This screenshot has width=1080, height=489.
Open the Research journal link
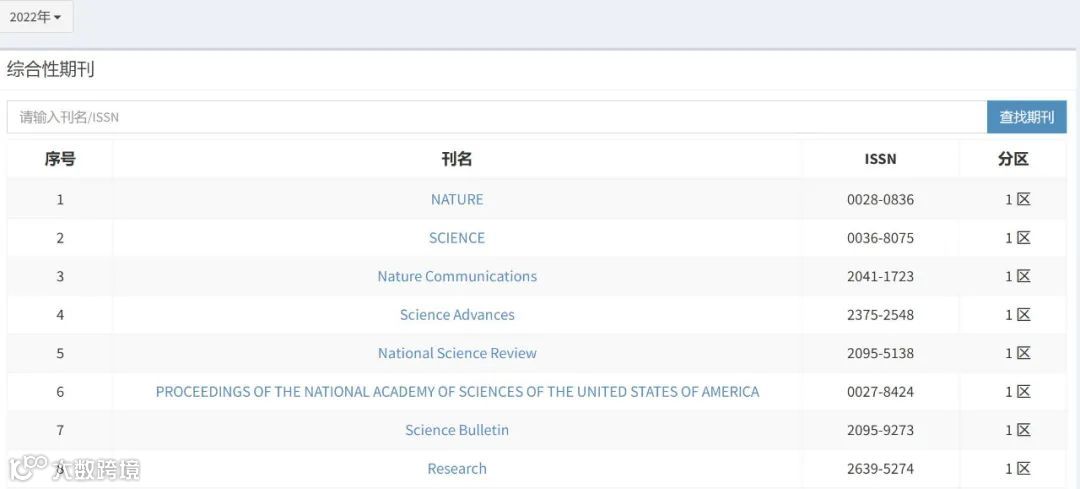(x=457, y=468)
